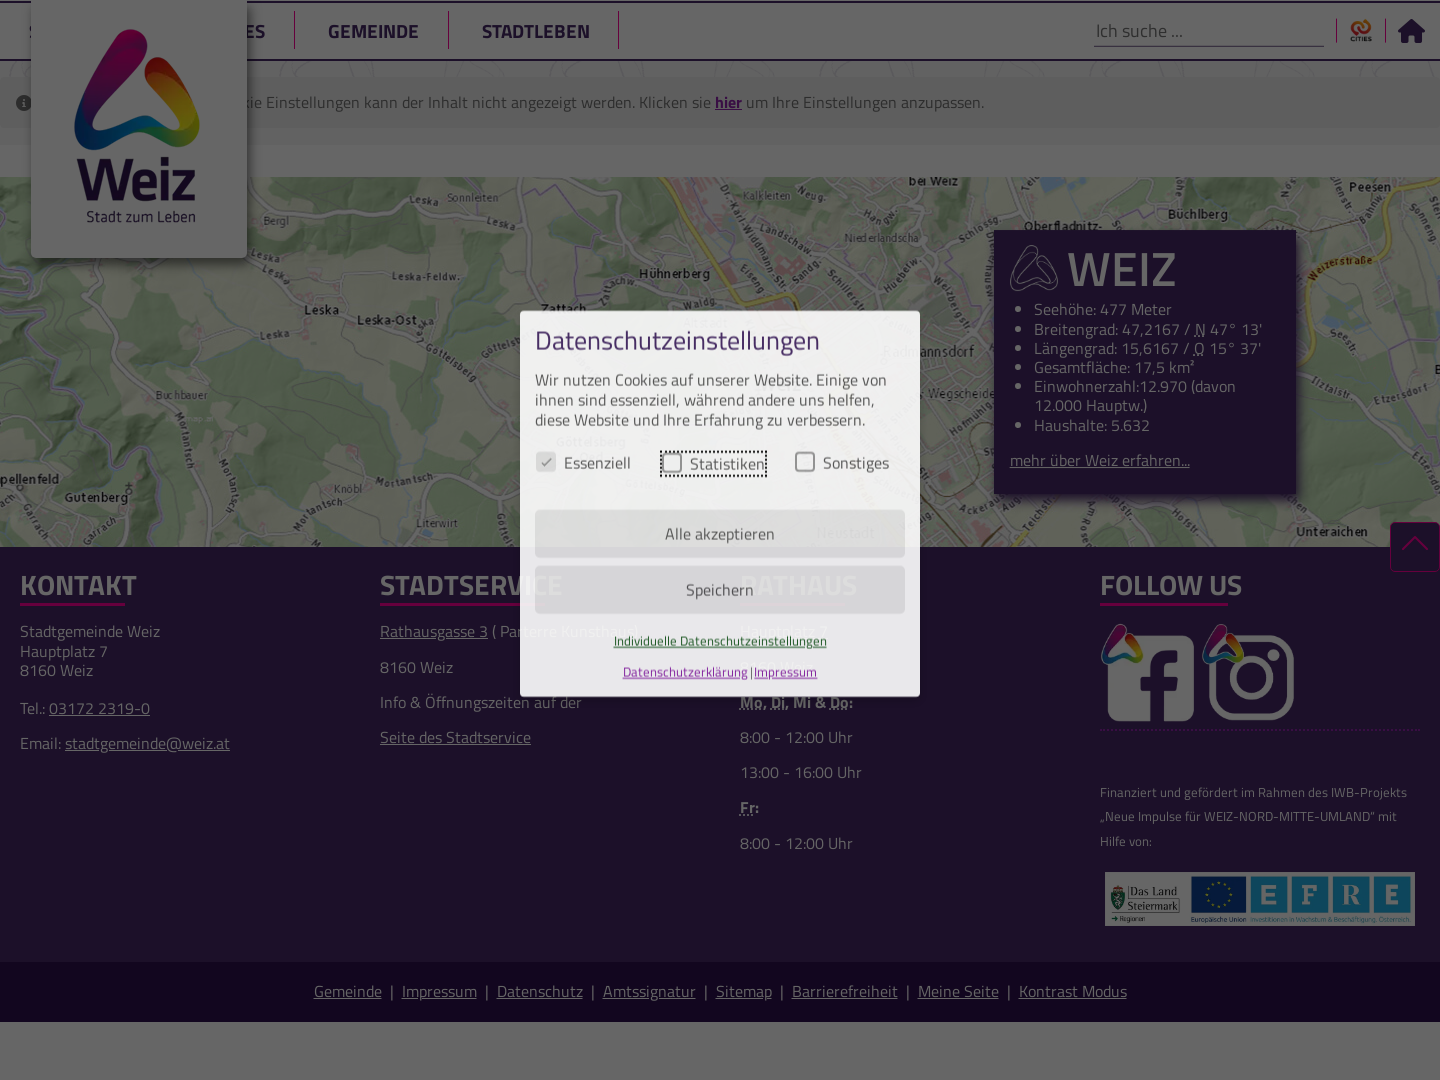This screenshot has height=1080, width=1440.
Task: Click the Weiz city logo
Action: 139,128
